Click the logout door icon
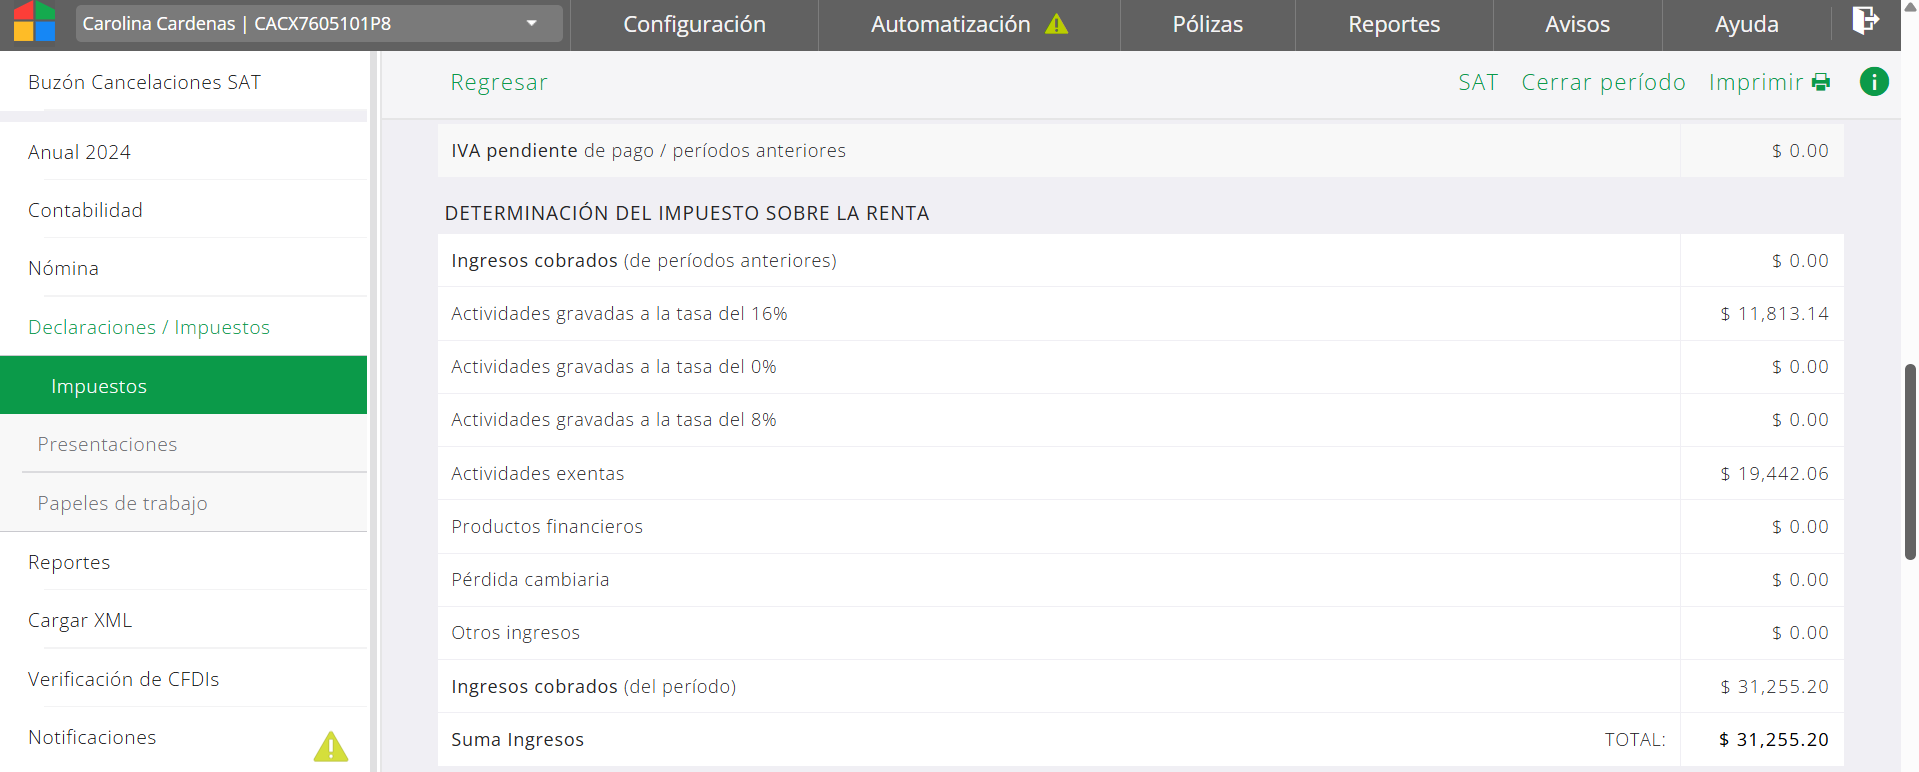Screen dimensions: 1919x772 point(1864,21)
